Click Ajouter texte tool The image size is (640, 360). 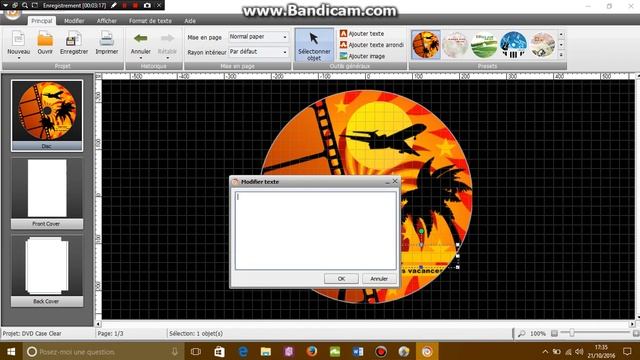[362, 33]
